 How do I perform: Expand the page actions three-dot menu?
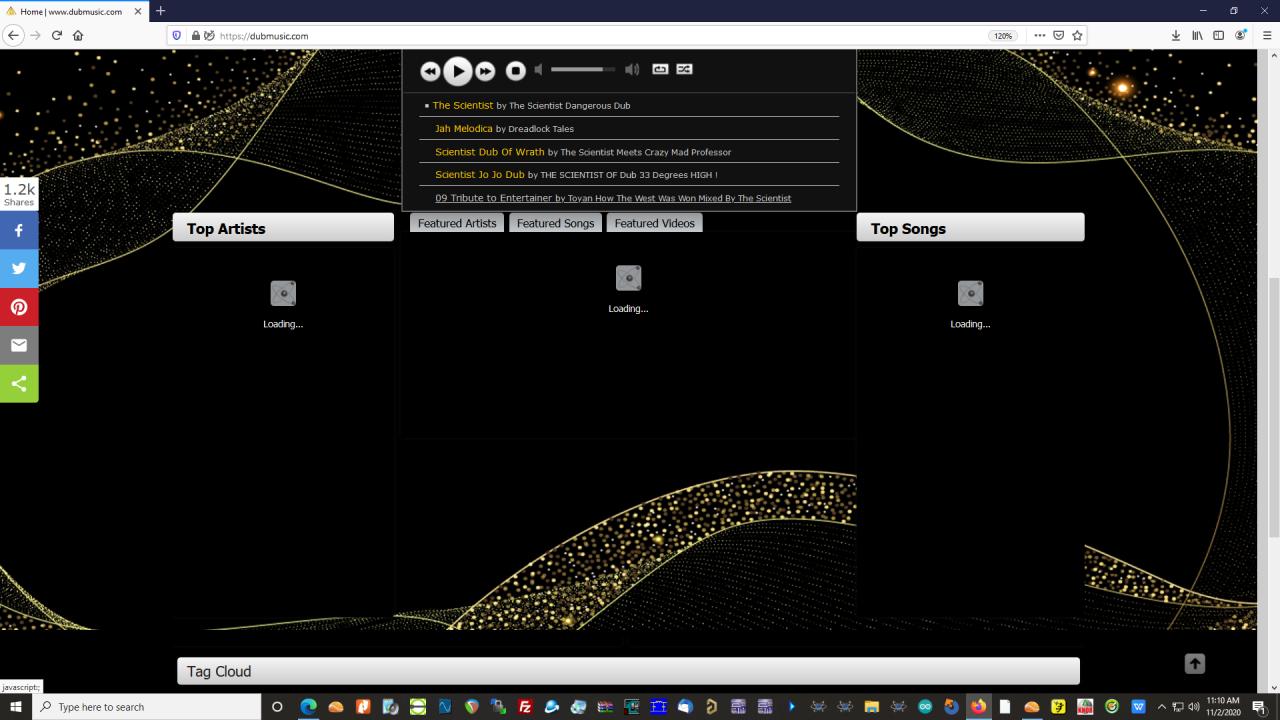[1039, 35]
